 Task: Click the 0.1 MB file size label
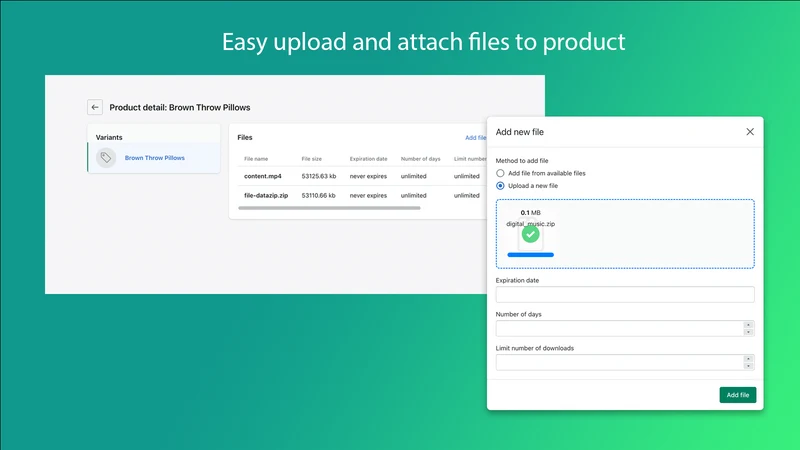click(531, 213)
